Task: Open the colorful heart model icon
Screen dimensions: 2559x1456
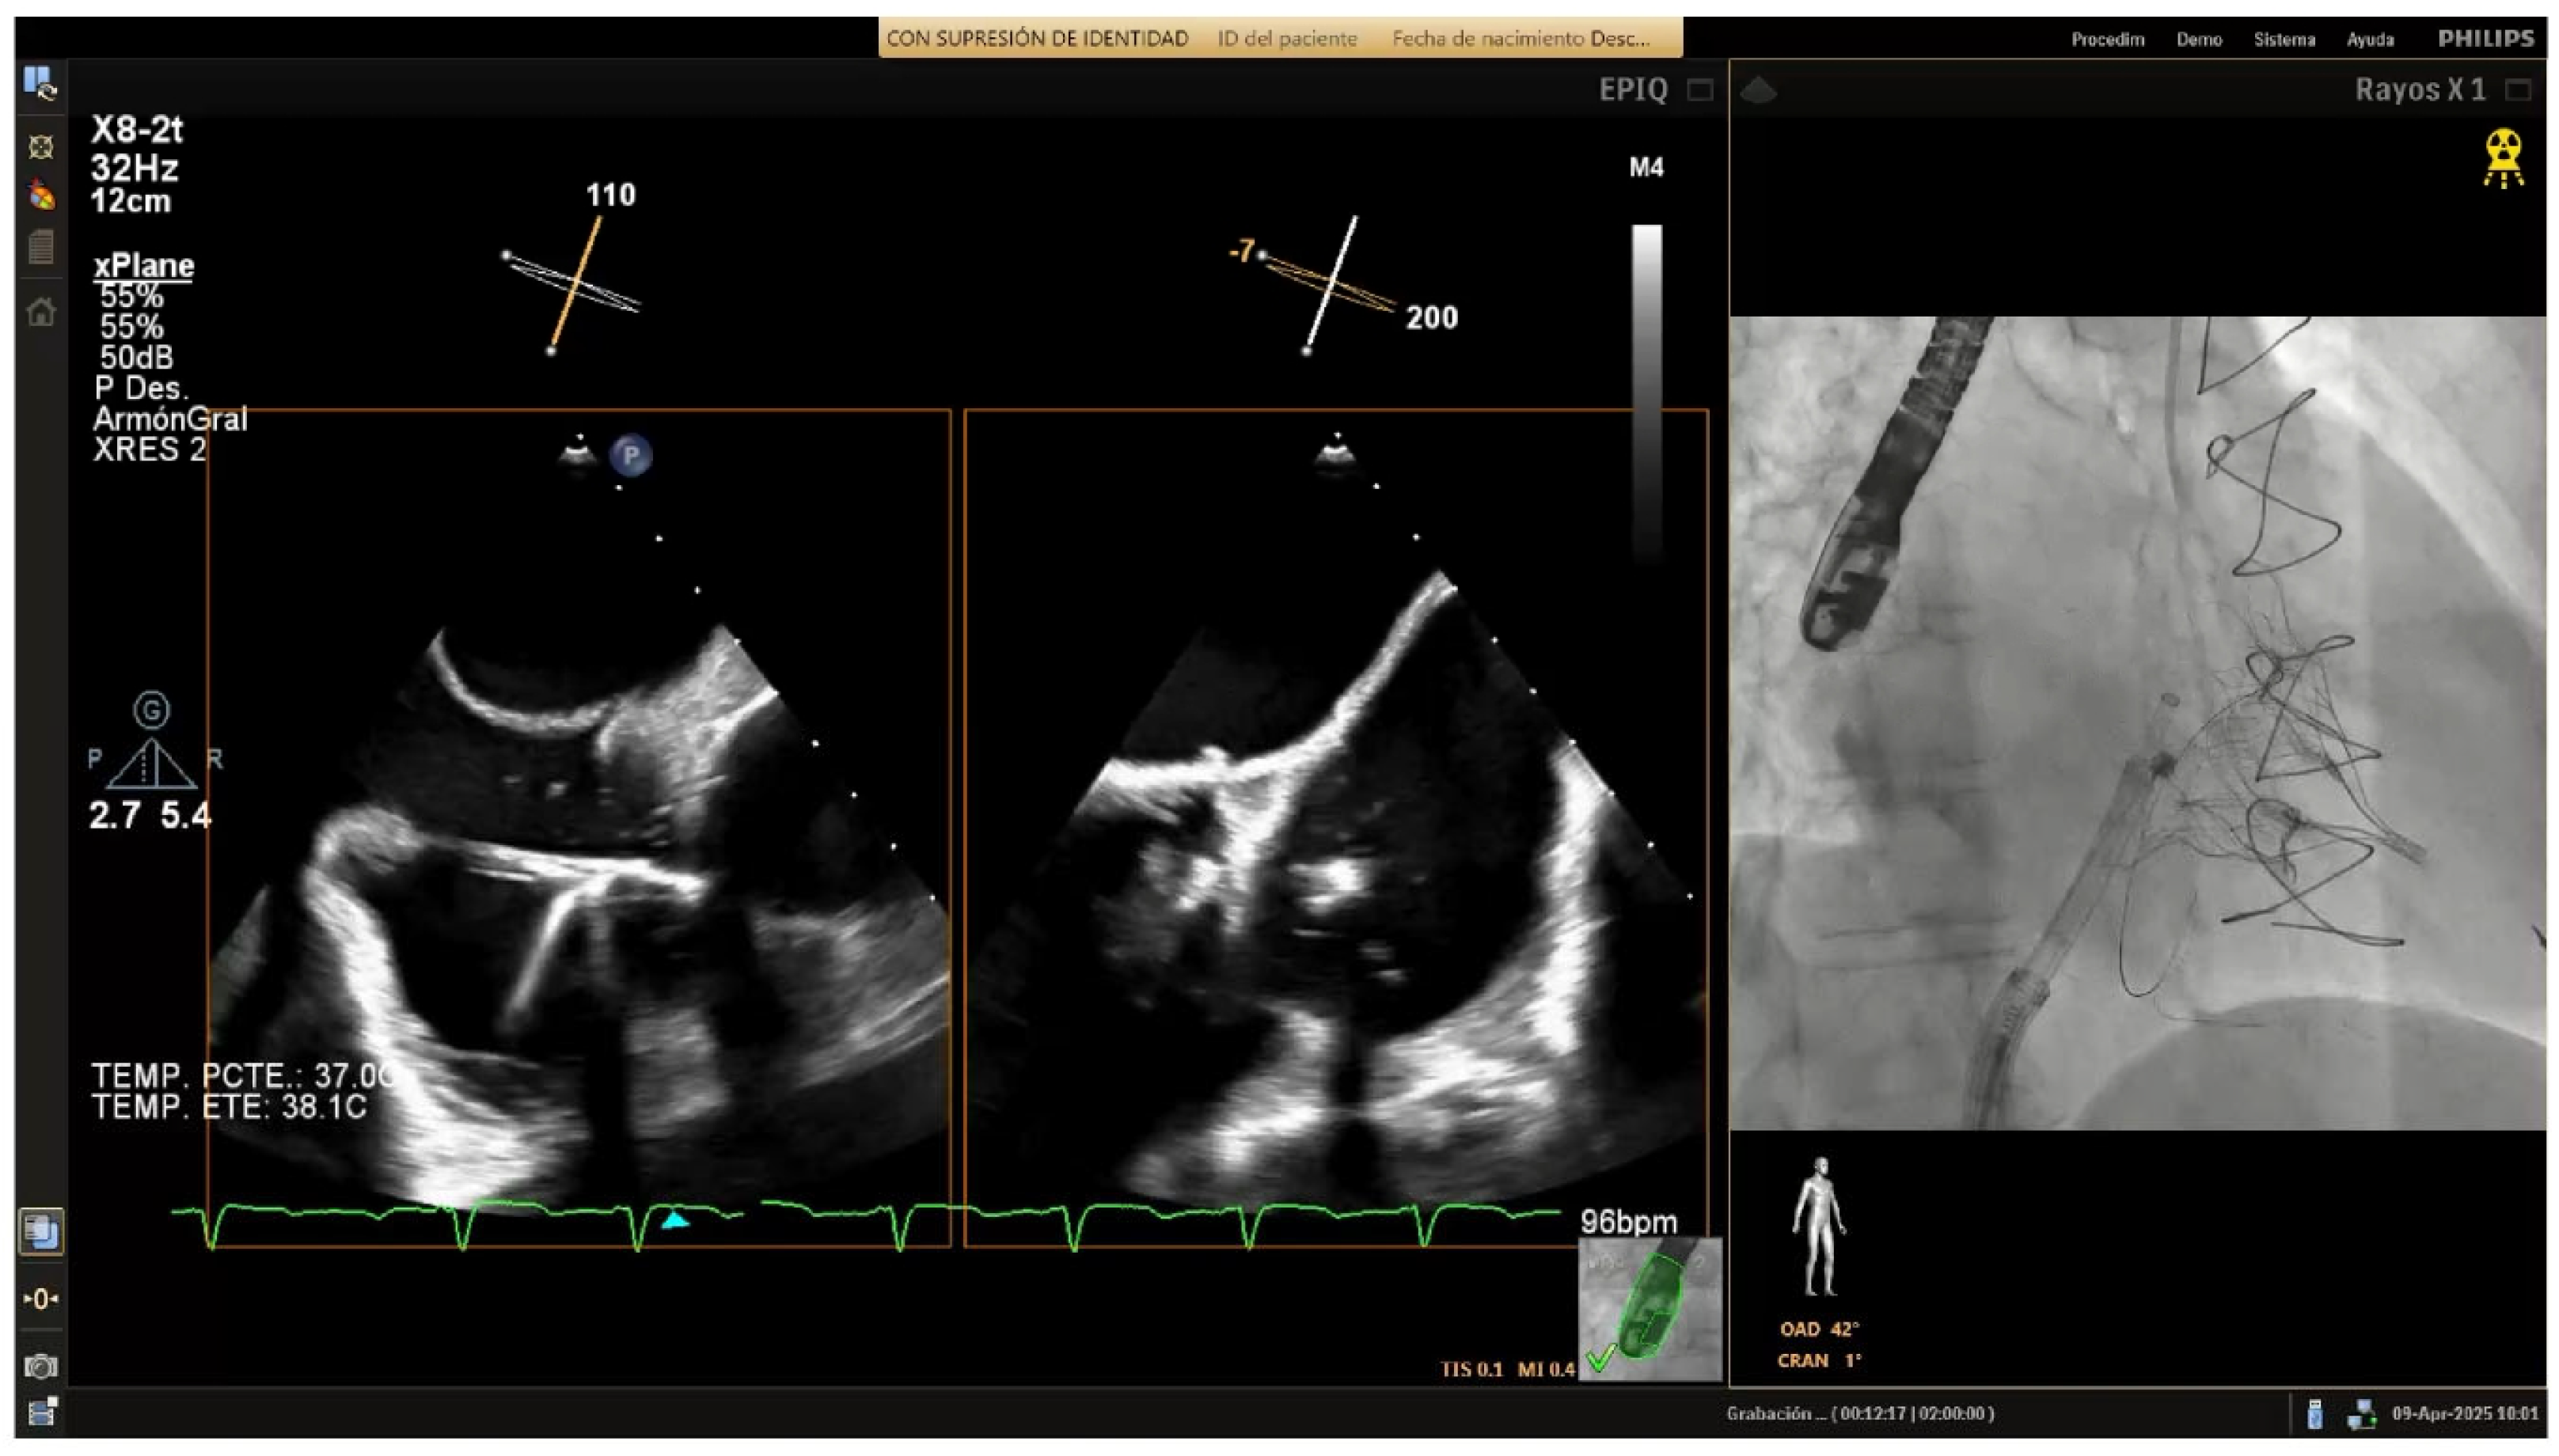Action: (x=41, y=195)
